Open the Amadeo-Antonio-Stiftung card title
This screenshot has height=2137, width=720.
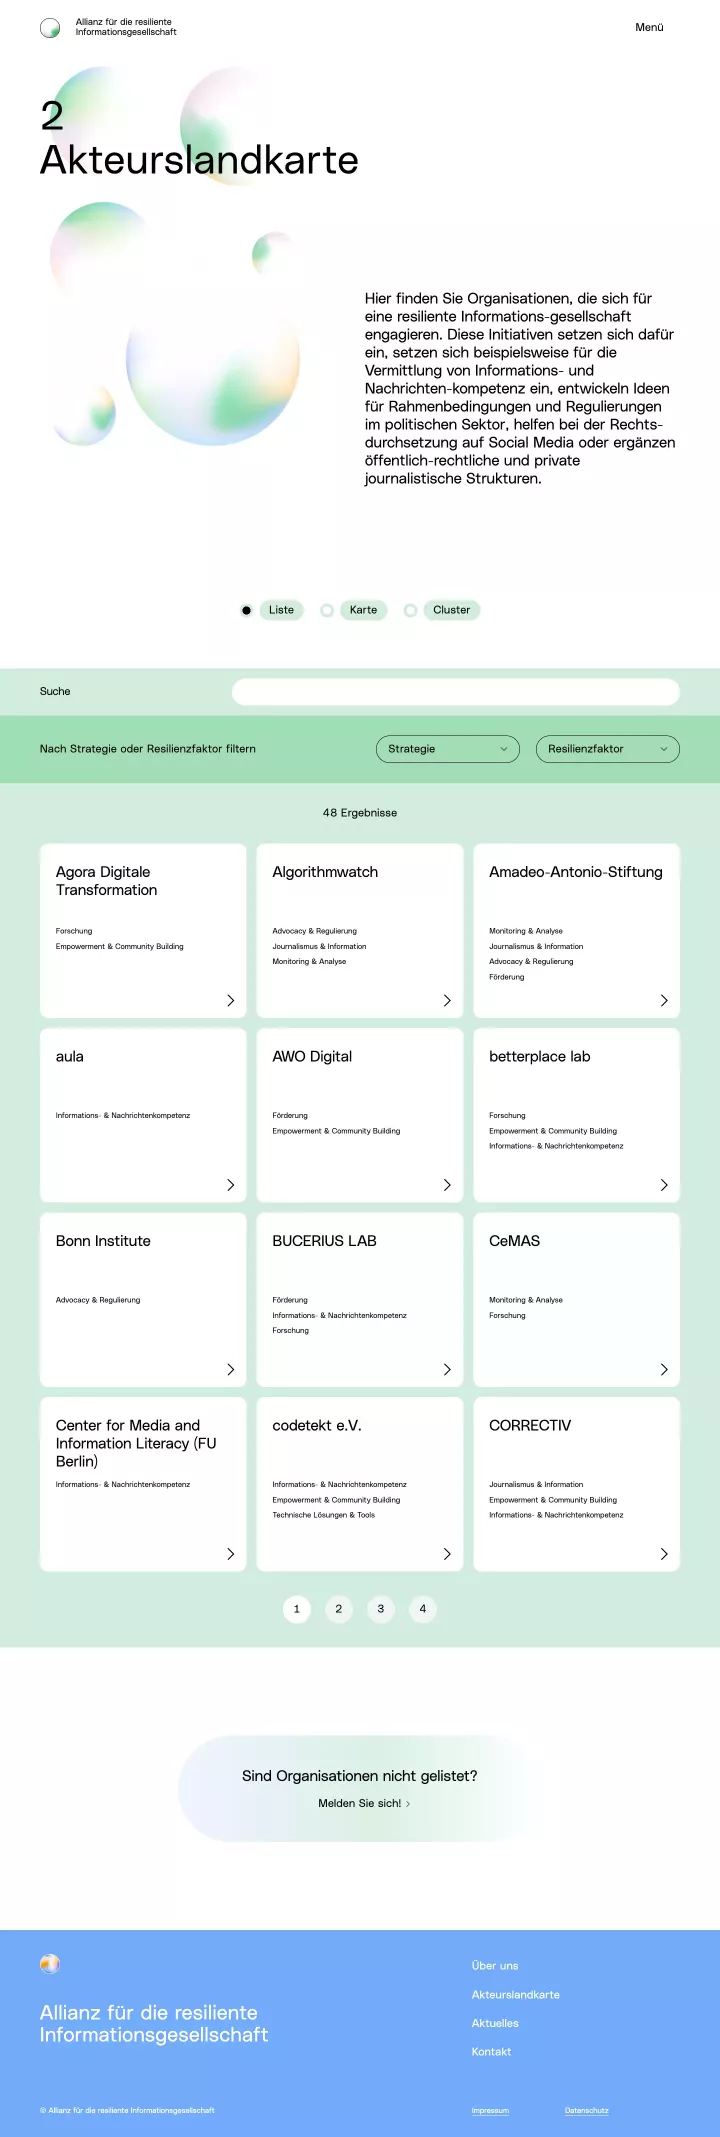coord(576,872)
